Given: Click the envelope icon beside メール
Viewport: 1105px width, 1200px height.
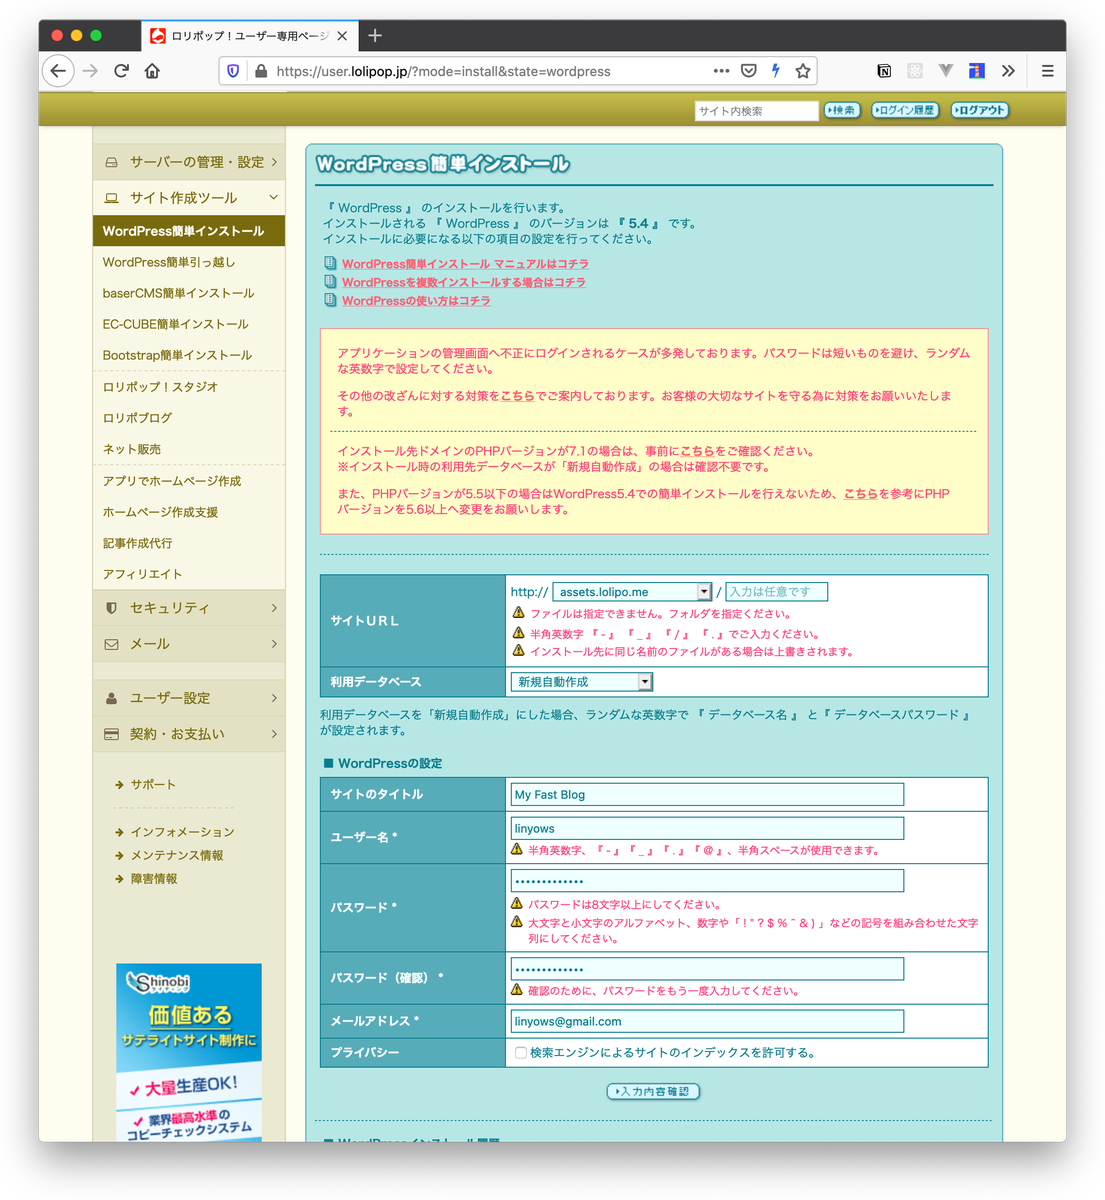Looking at the screenshot, I should point(111,644).
